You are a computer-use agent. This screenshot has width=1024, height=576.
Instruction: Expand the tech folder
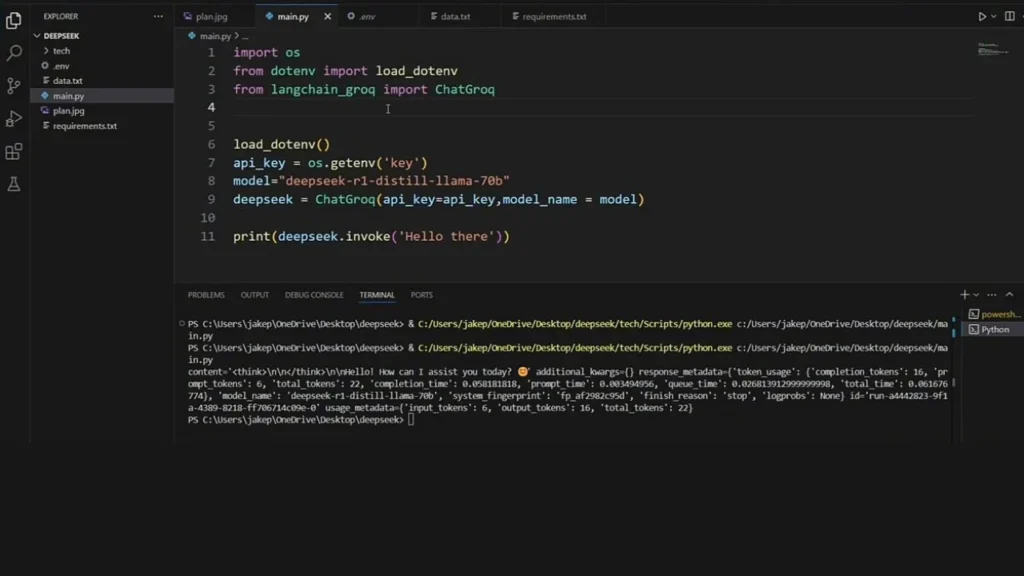pos(61,51)
